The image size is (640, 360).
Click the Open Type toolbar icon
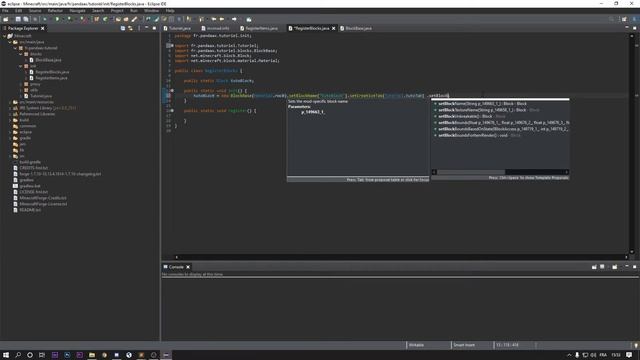(118, 19)
